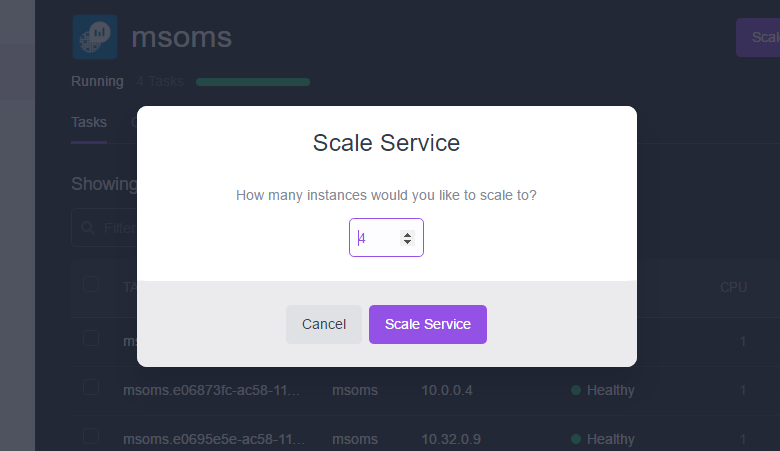This screenshot has width=780, height=451.
Task: Cancel the Scale Service dialog
Action: click(324, 324)
